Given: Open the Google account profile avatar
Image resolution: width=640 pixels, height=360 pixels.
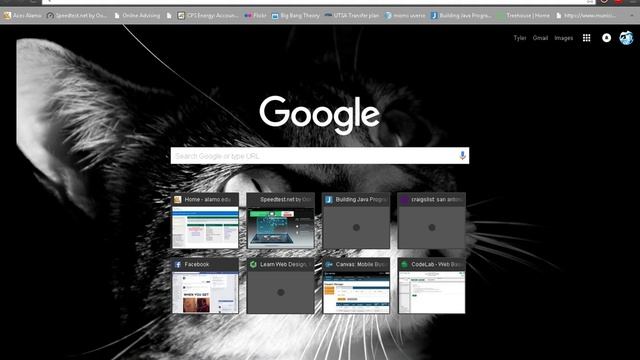Looking at the screenshot, I should tap(626, 38).
